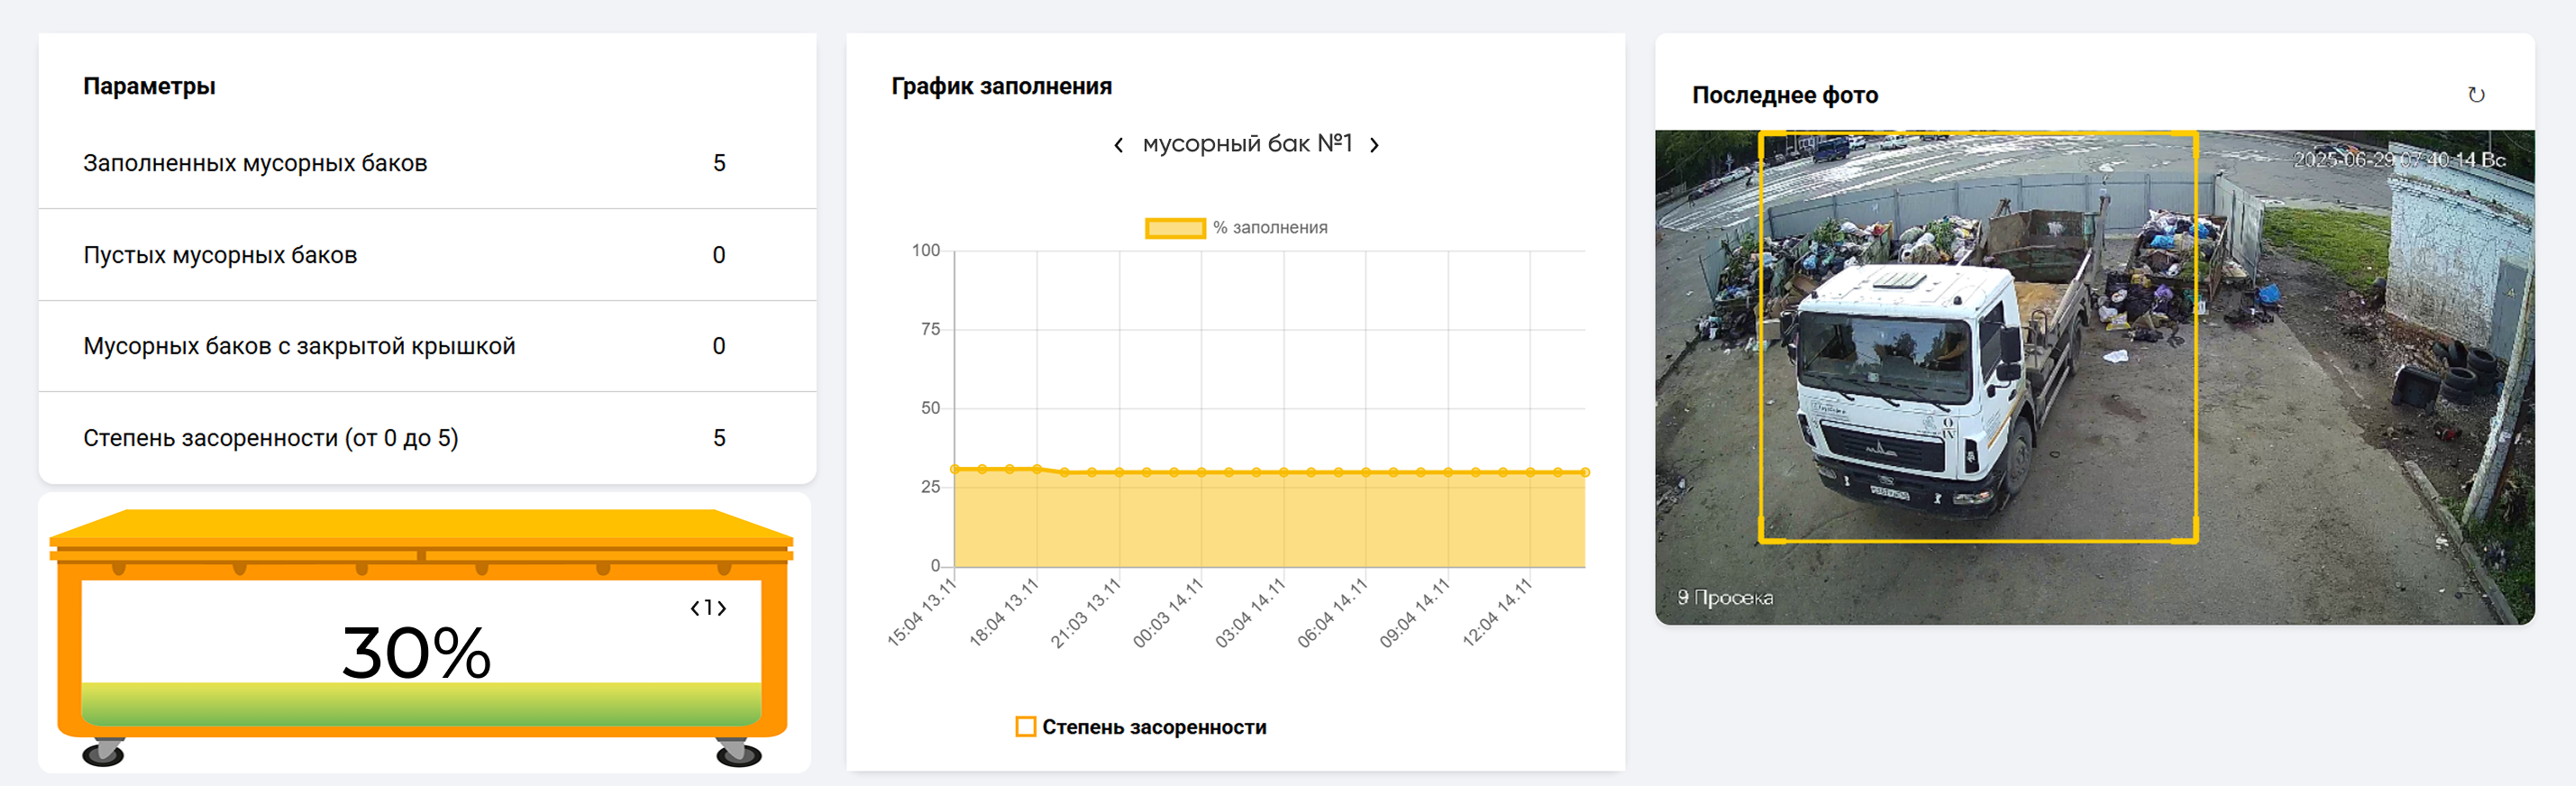The image size is (2576, 786).
Task: Refresh the last photo
Action: 2475,95
